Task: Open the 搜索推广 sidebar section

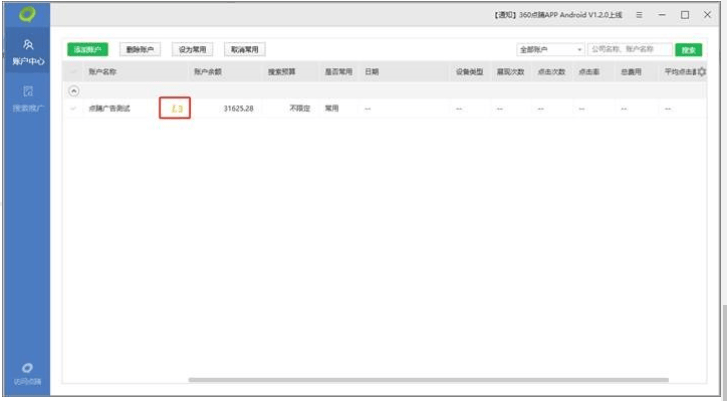Action: coord(28,98)
